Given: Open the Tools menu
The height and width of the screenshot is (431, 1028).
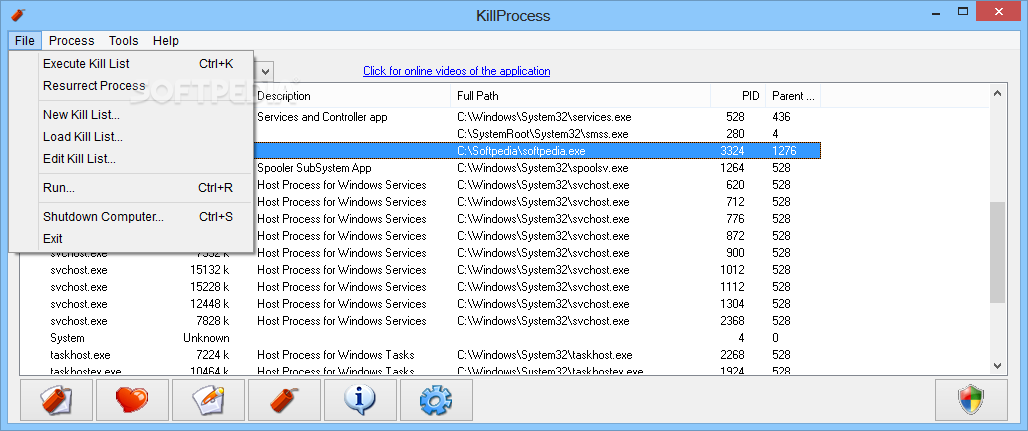Looking at the screenshot, I should 123,41.
